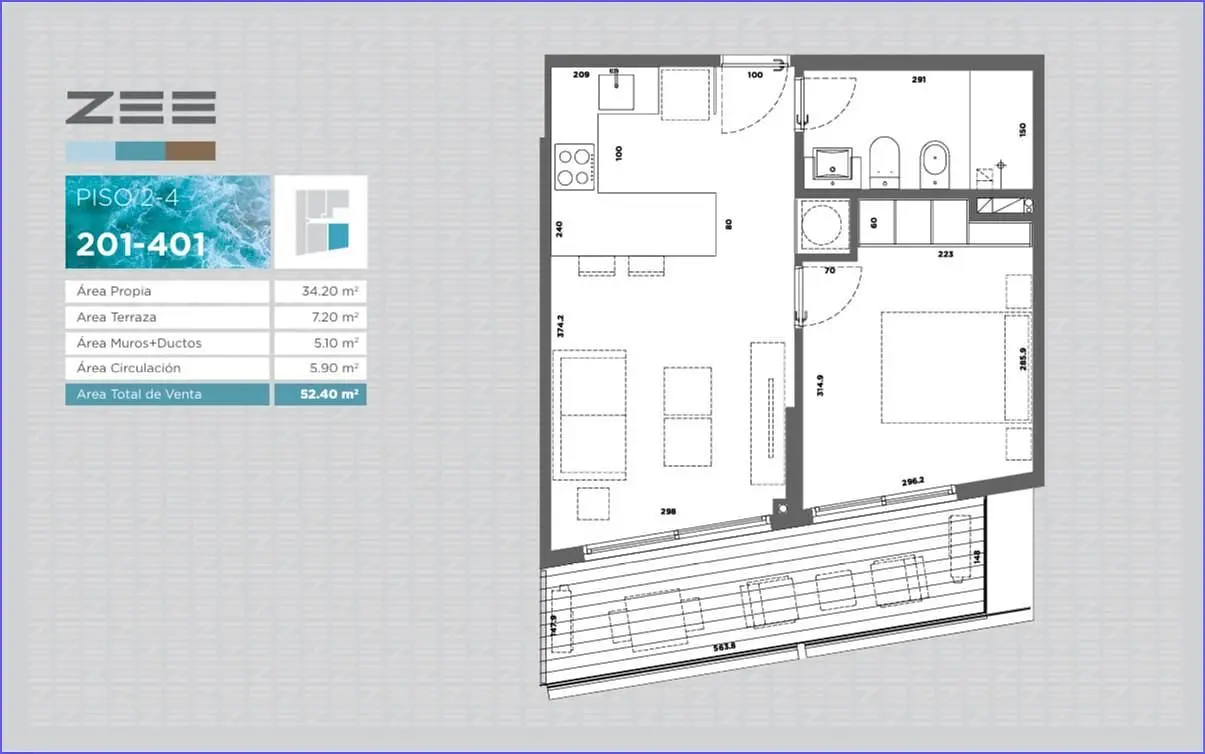Select the Area Terraza row
Viewport: 1205px width, 754px height.
216,317
